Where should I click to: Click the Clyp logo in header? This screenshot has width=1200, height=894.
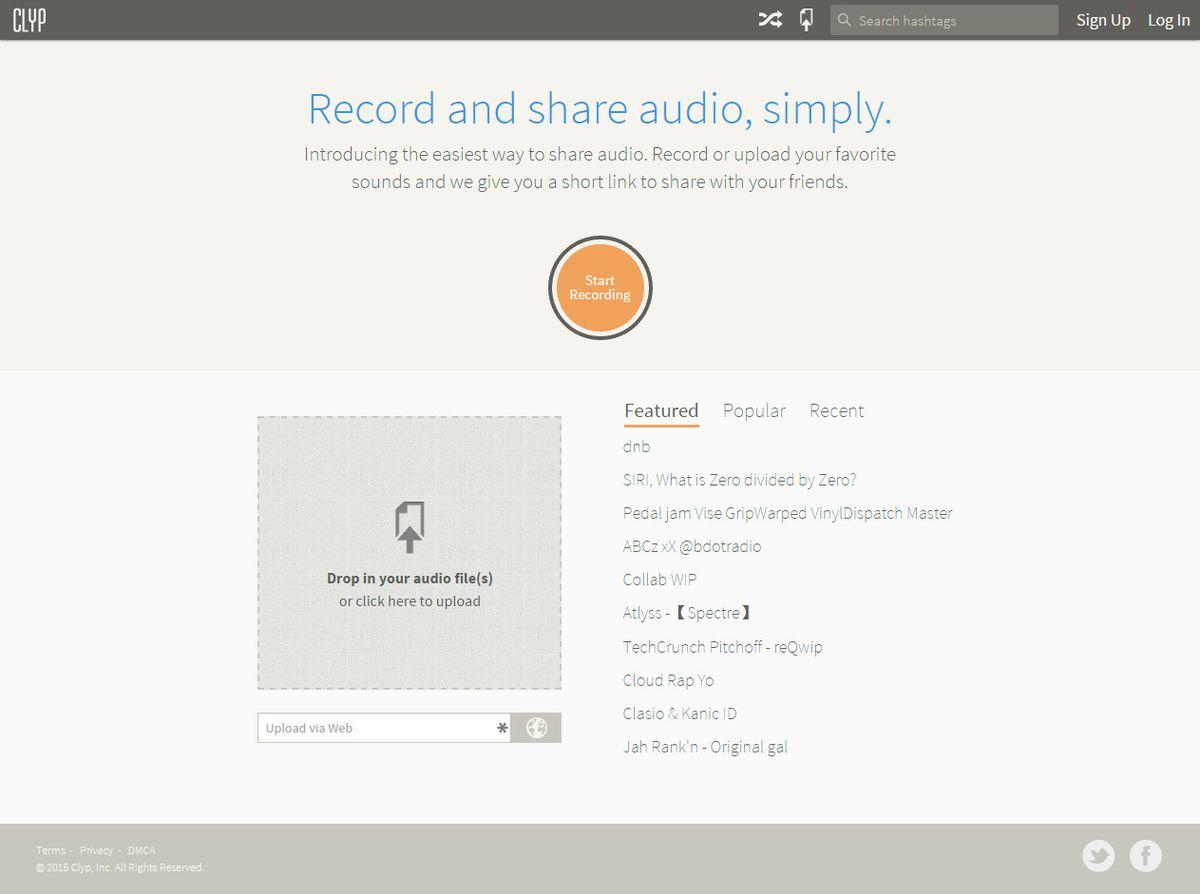29,20
